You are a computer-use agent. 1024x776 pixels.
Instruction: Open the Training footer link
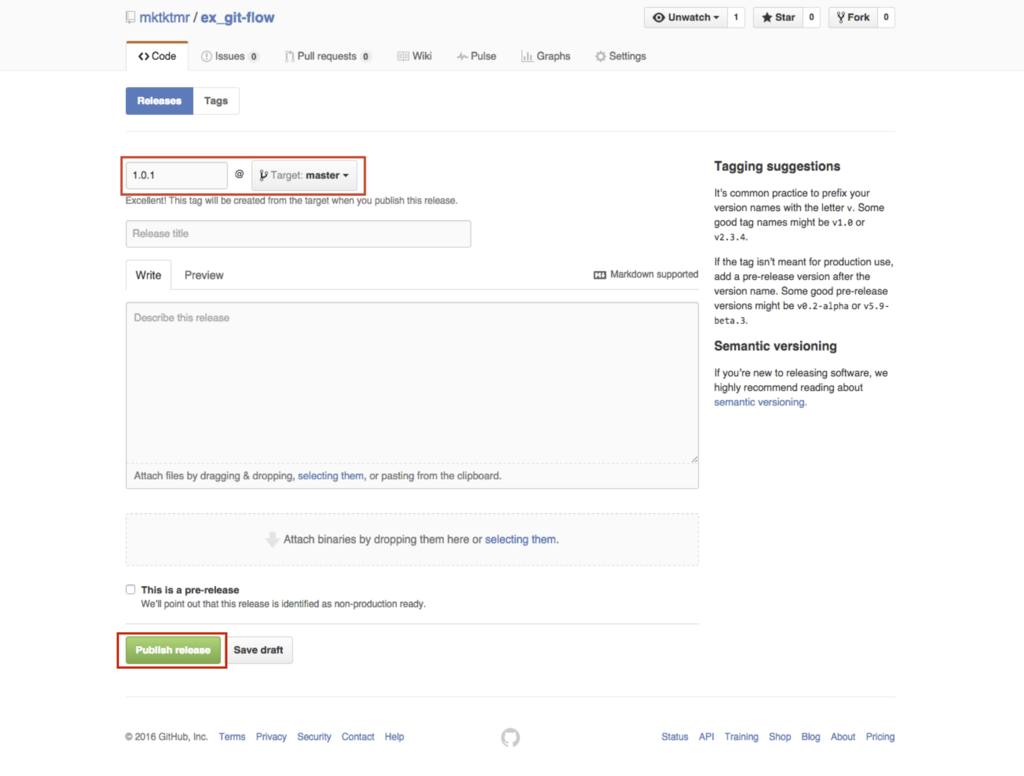(741, 737)
